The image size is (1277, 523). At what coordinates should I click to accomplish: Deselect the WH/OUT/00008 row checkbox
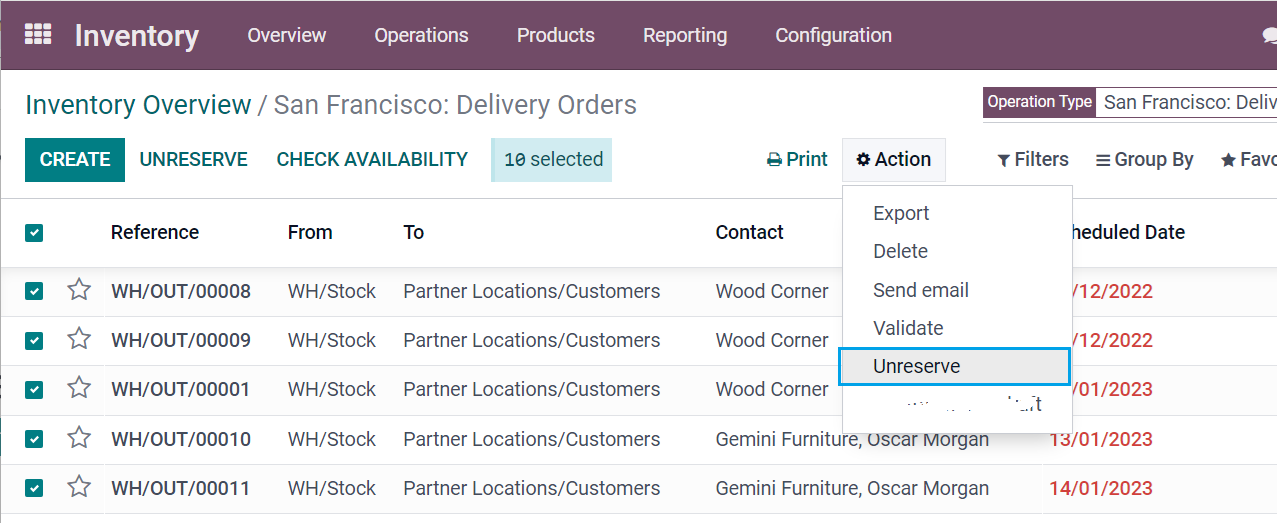coord(34,291)
